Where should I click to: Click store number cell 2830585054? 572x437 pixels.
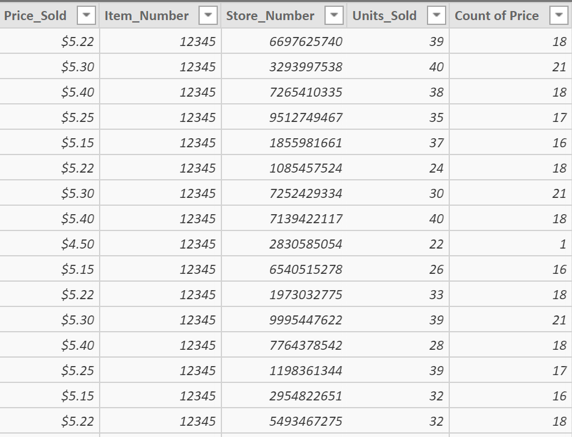click(x=284, y=244)
